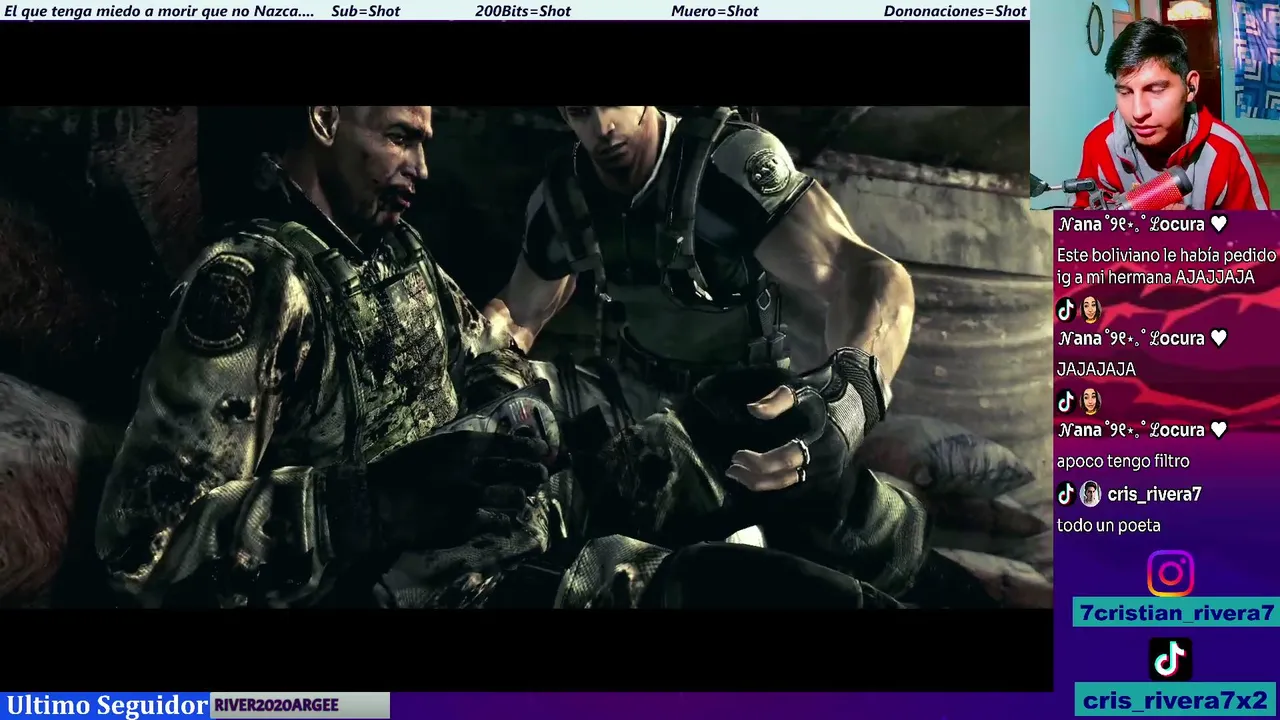Screen dimensions: 1280x720
Task: Select the 'Dononaciones=Shot' banner text
Action: pyautogui.click(x=955, y=11)
